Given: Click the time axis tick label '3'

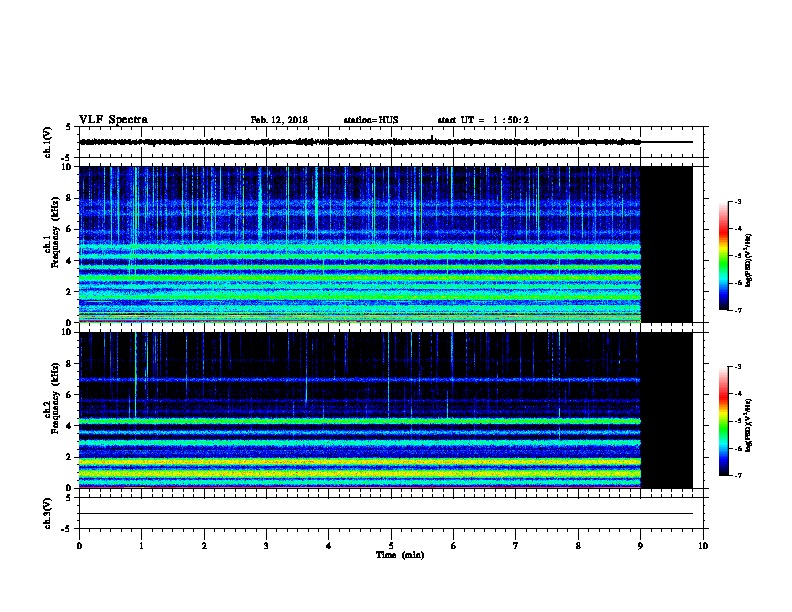Looking at the screenshot, I should point(266,546).
